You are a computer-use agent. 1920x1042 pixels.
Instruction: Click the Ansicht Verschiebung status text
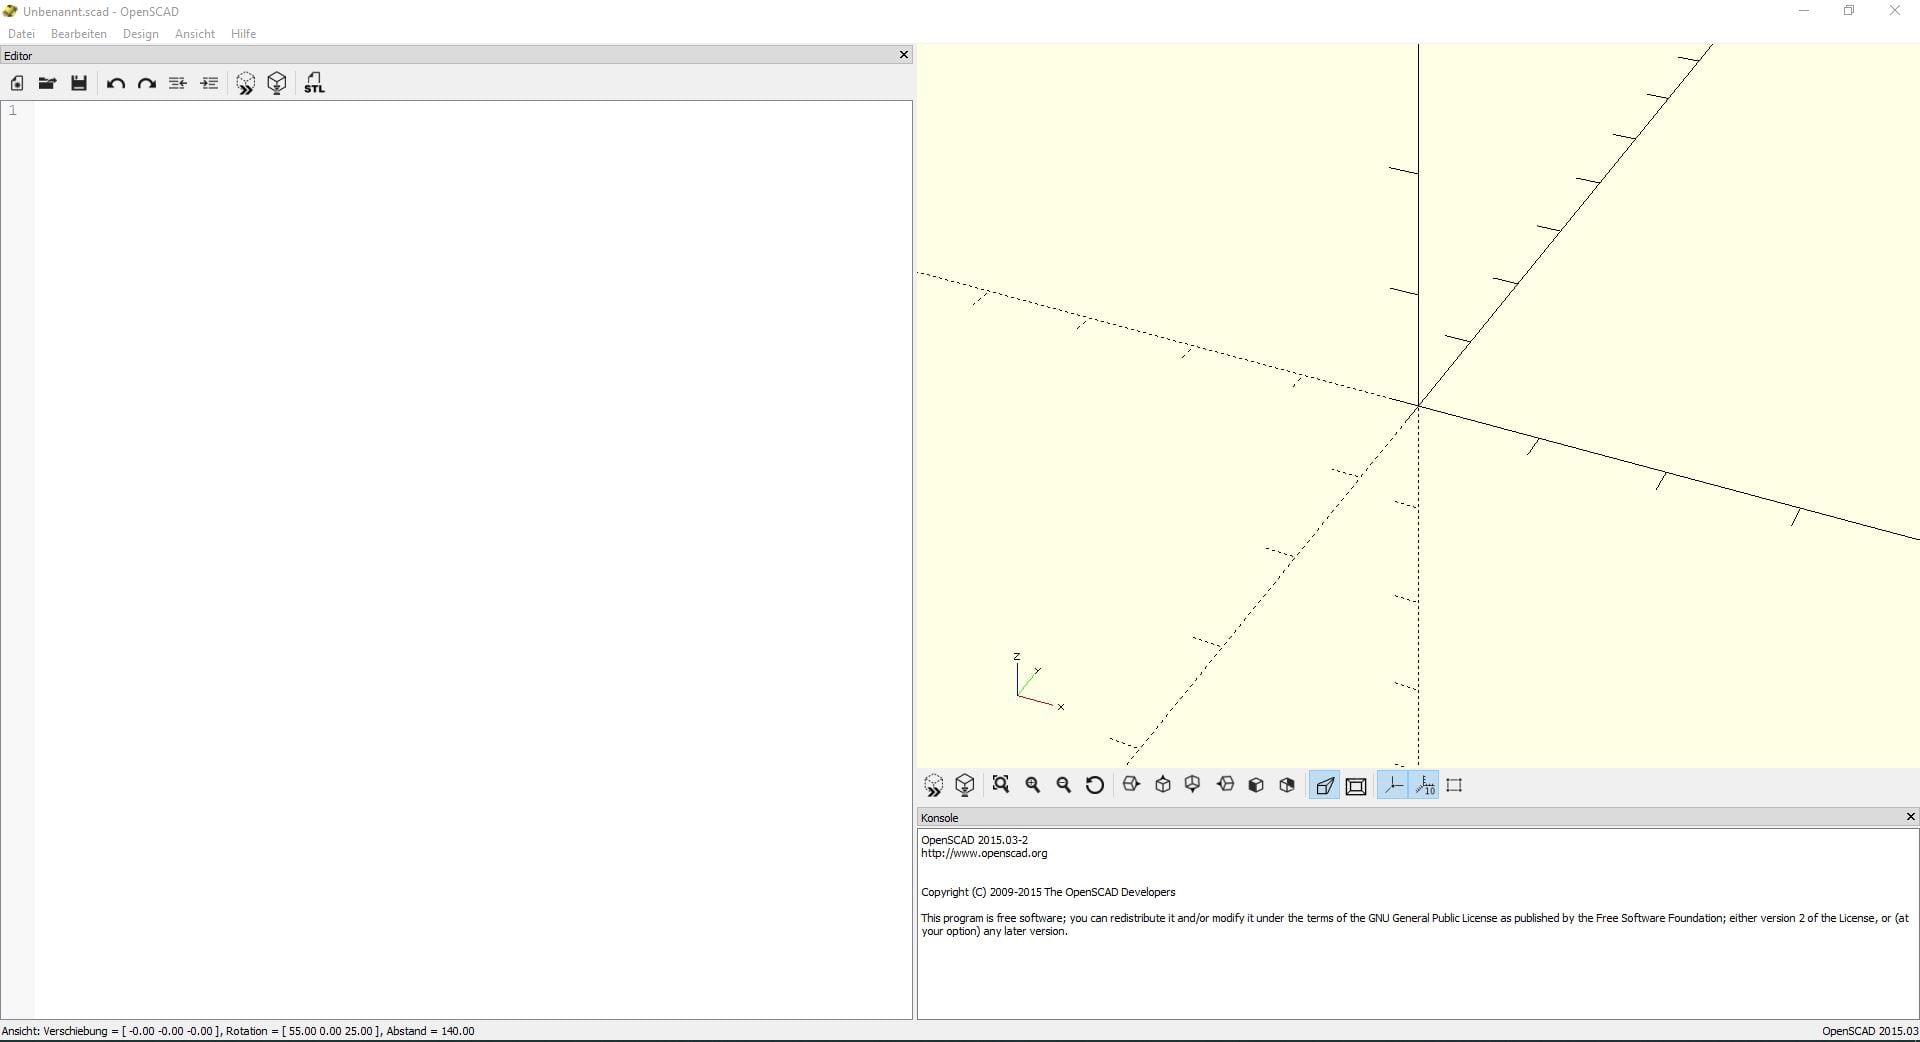coord(238,1031)
